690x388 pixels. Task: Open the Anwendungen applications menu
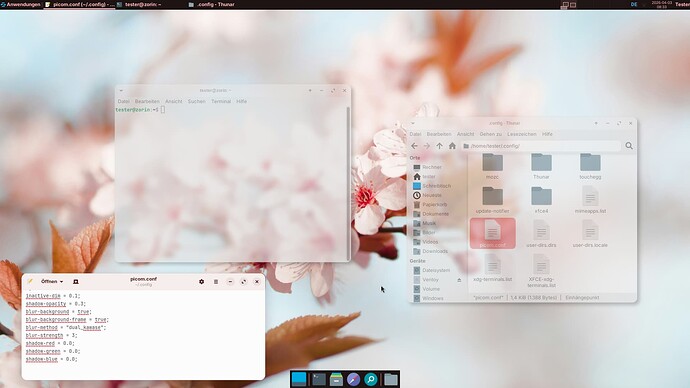click(x=20, y=4)
